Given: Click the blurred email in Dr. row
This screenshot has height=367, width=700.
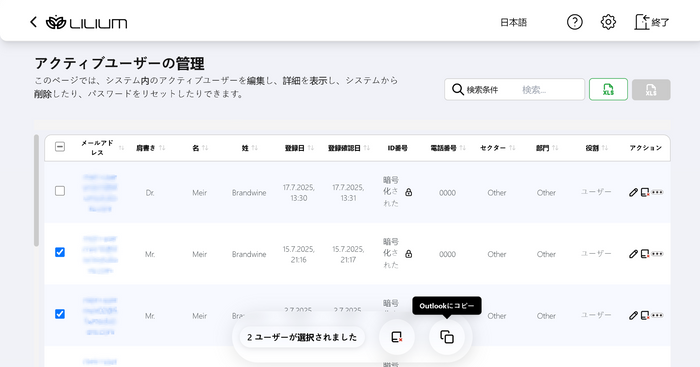Looking at the screenshot, I should click(100, 193).
